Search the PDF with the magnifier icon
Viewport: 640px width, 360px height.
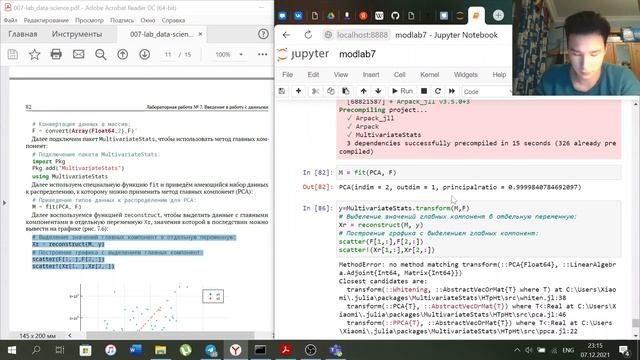(100, 54)
